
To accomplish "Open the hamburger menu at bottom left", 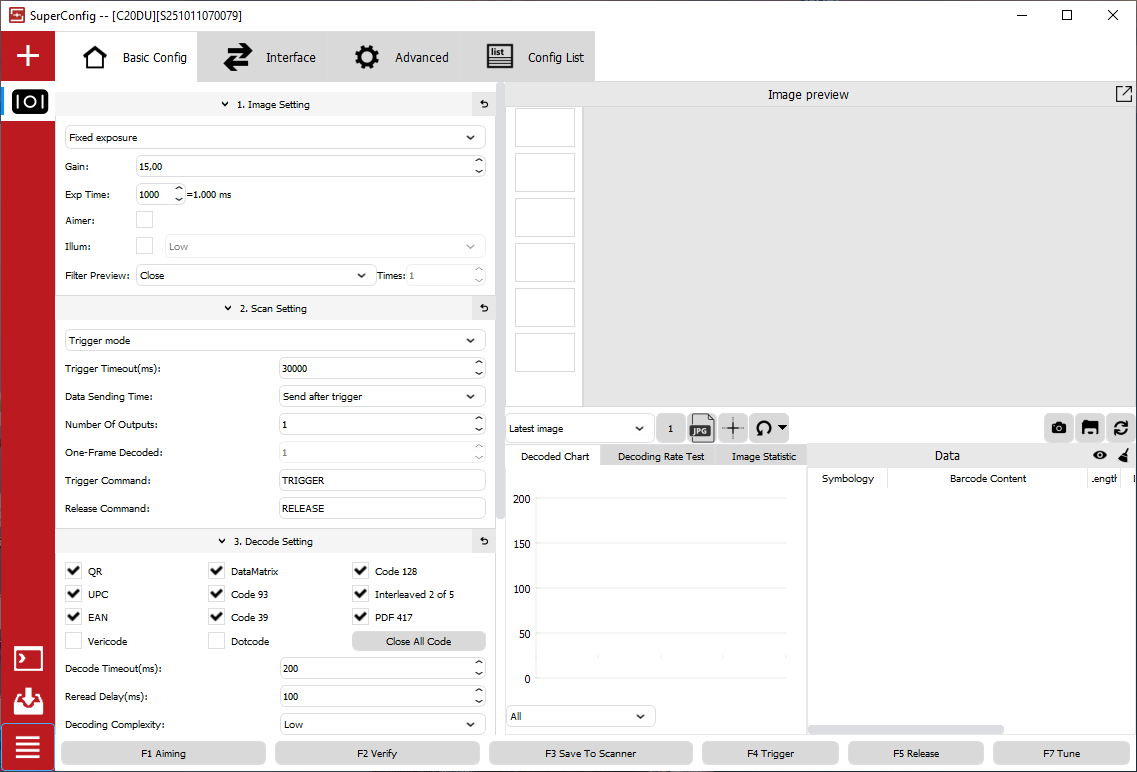I will 28,746.
